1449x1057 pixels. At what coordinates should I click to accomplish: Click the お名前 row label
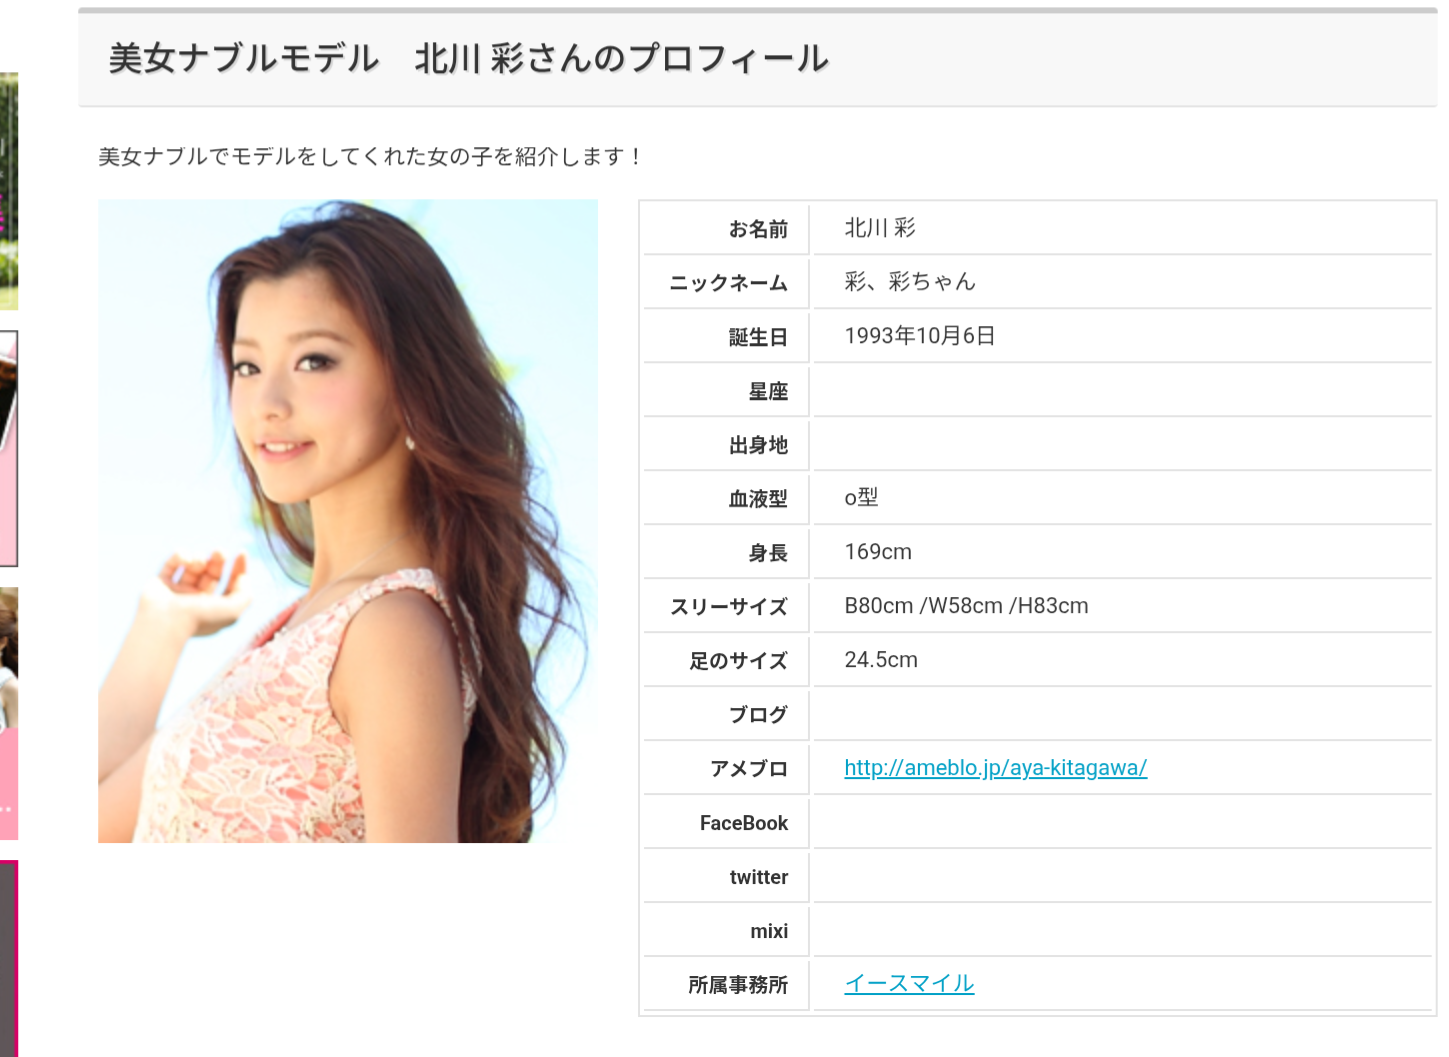click(758, 229)
